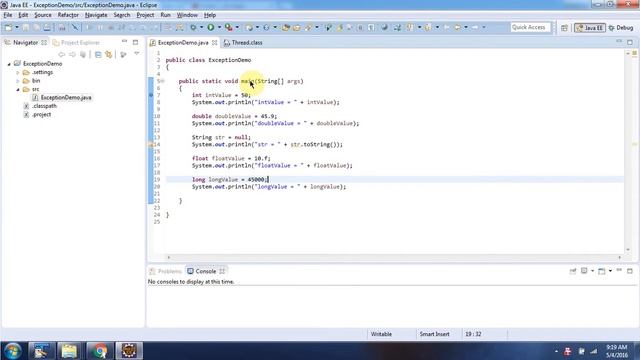Select the Console tab
Screen dimensions: 640x360
click(x=206, y=271)
